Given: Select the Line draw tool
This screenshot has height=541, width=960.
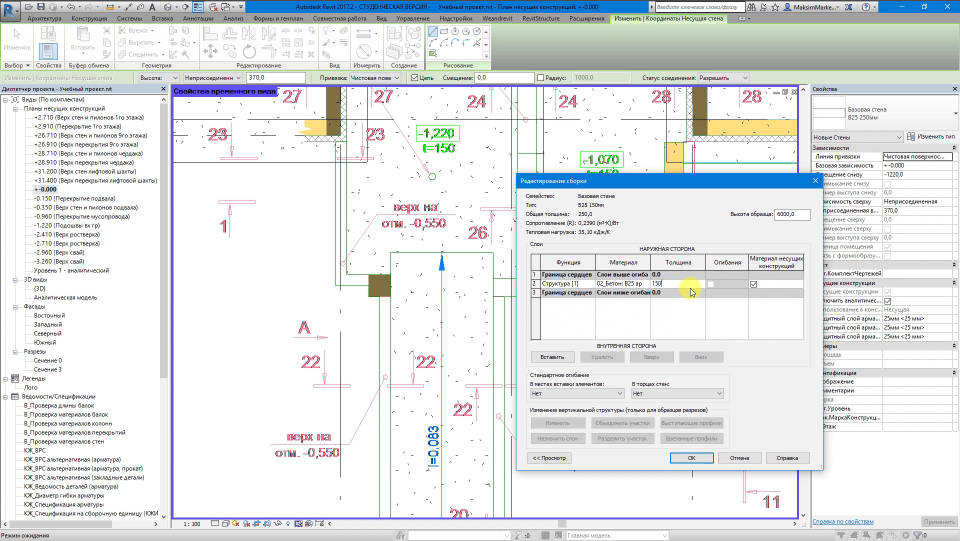Looking at the screenshot, I should pyautogui.click(x=433, y=31).
